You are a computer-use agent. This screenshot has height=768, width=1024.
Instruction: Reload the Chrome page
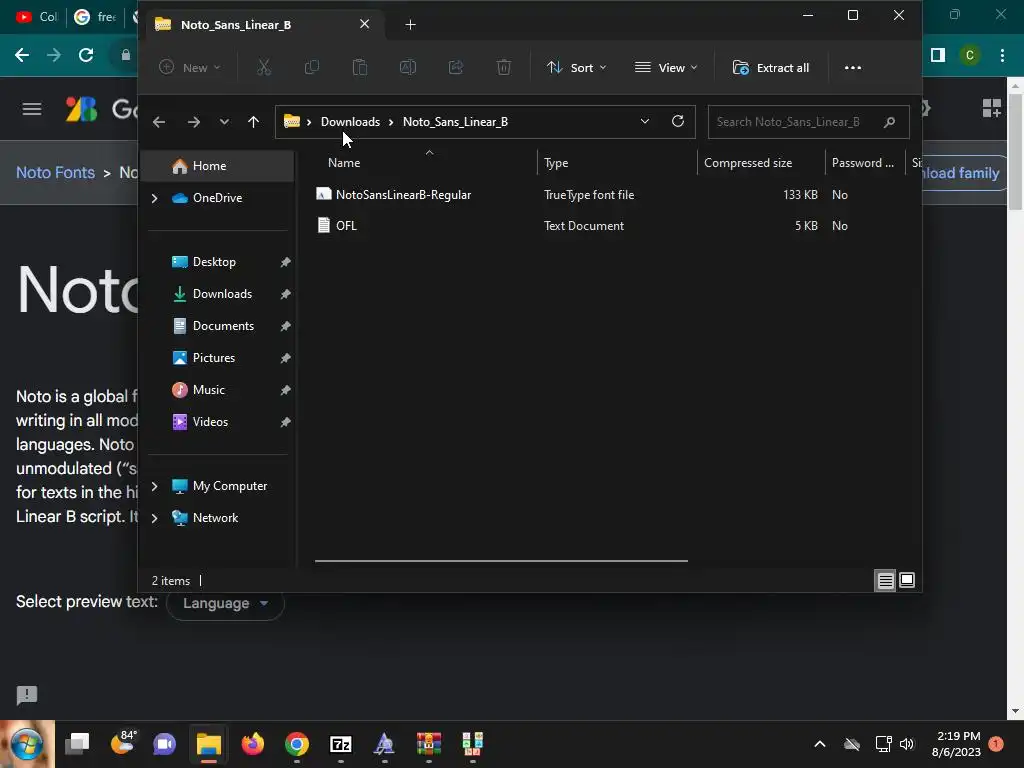[x=86, y=55]
